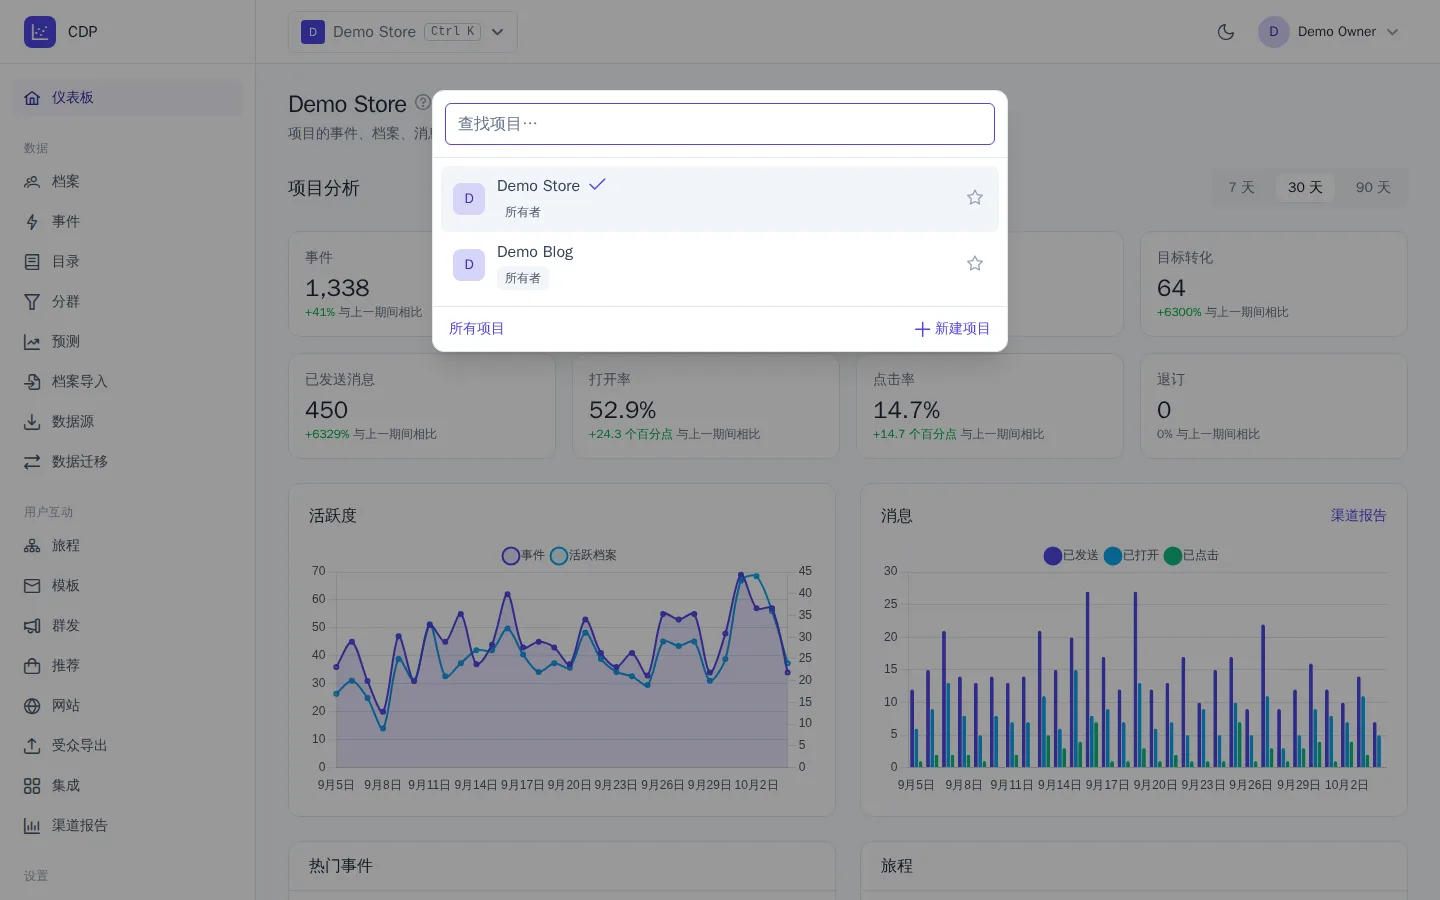Open 渠道报告 bar chart icon in sidebar
This screenshot has width=1440, height=900.
click(32, 826)
